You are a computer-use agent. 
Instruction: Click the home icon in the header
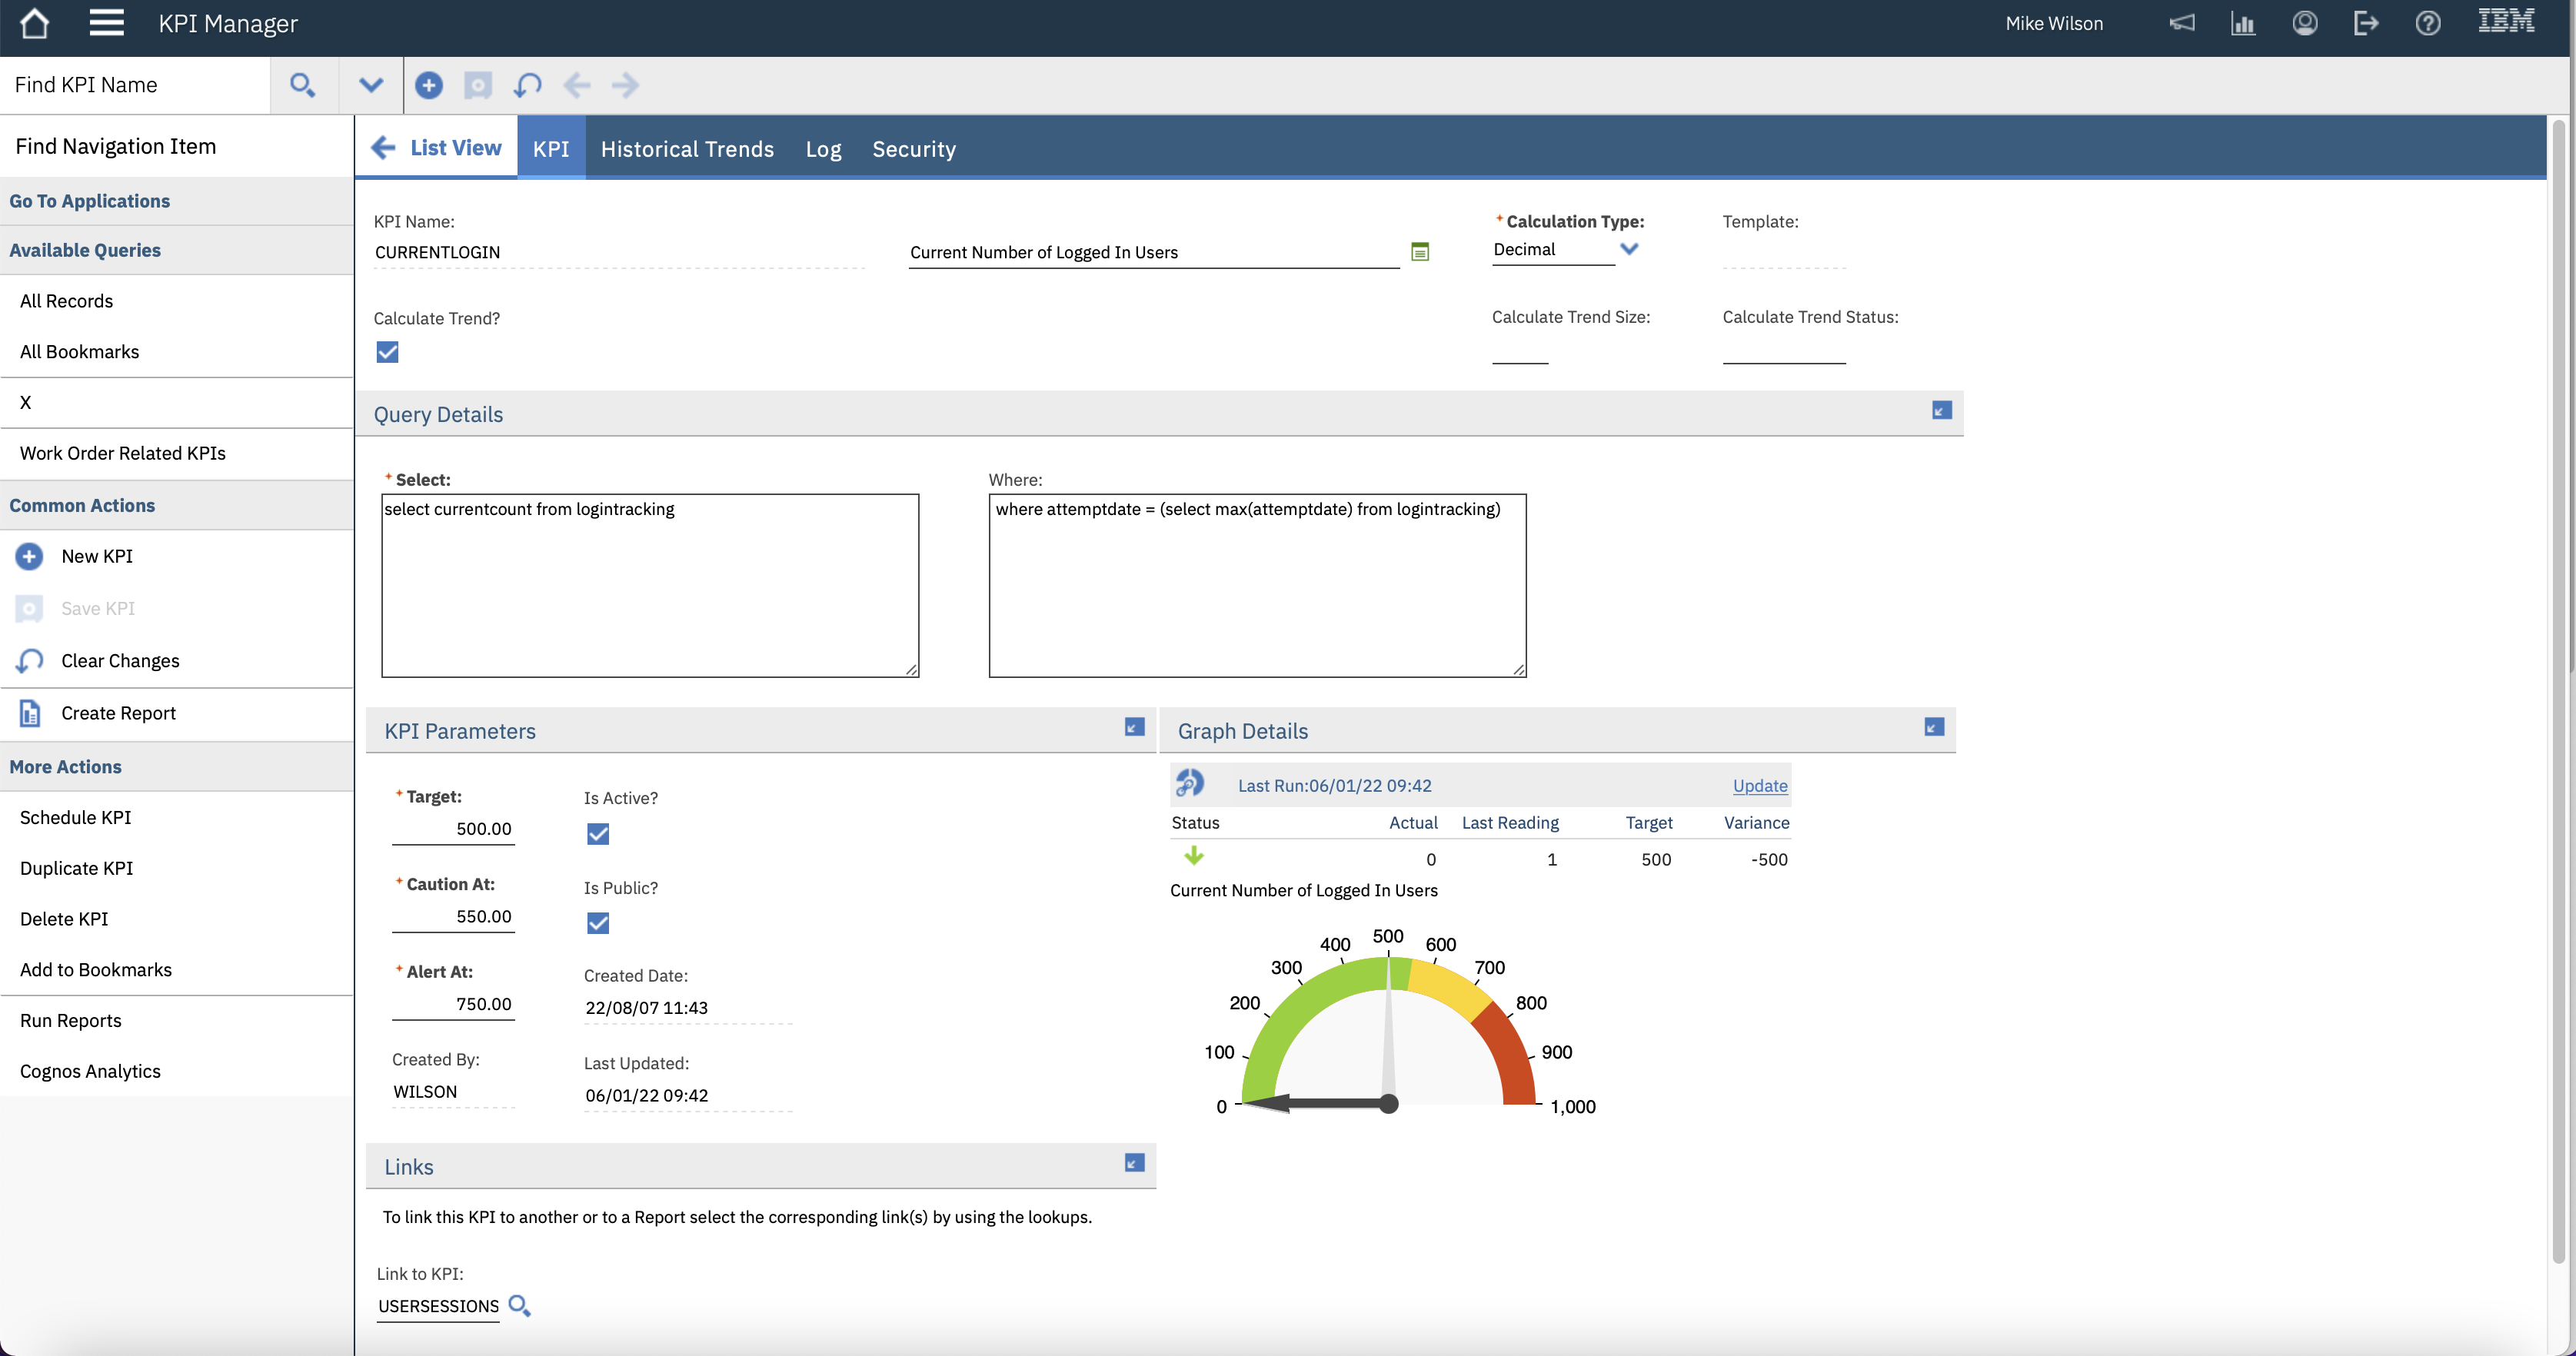click(x=34, y=24)
